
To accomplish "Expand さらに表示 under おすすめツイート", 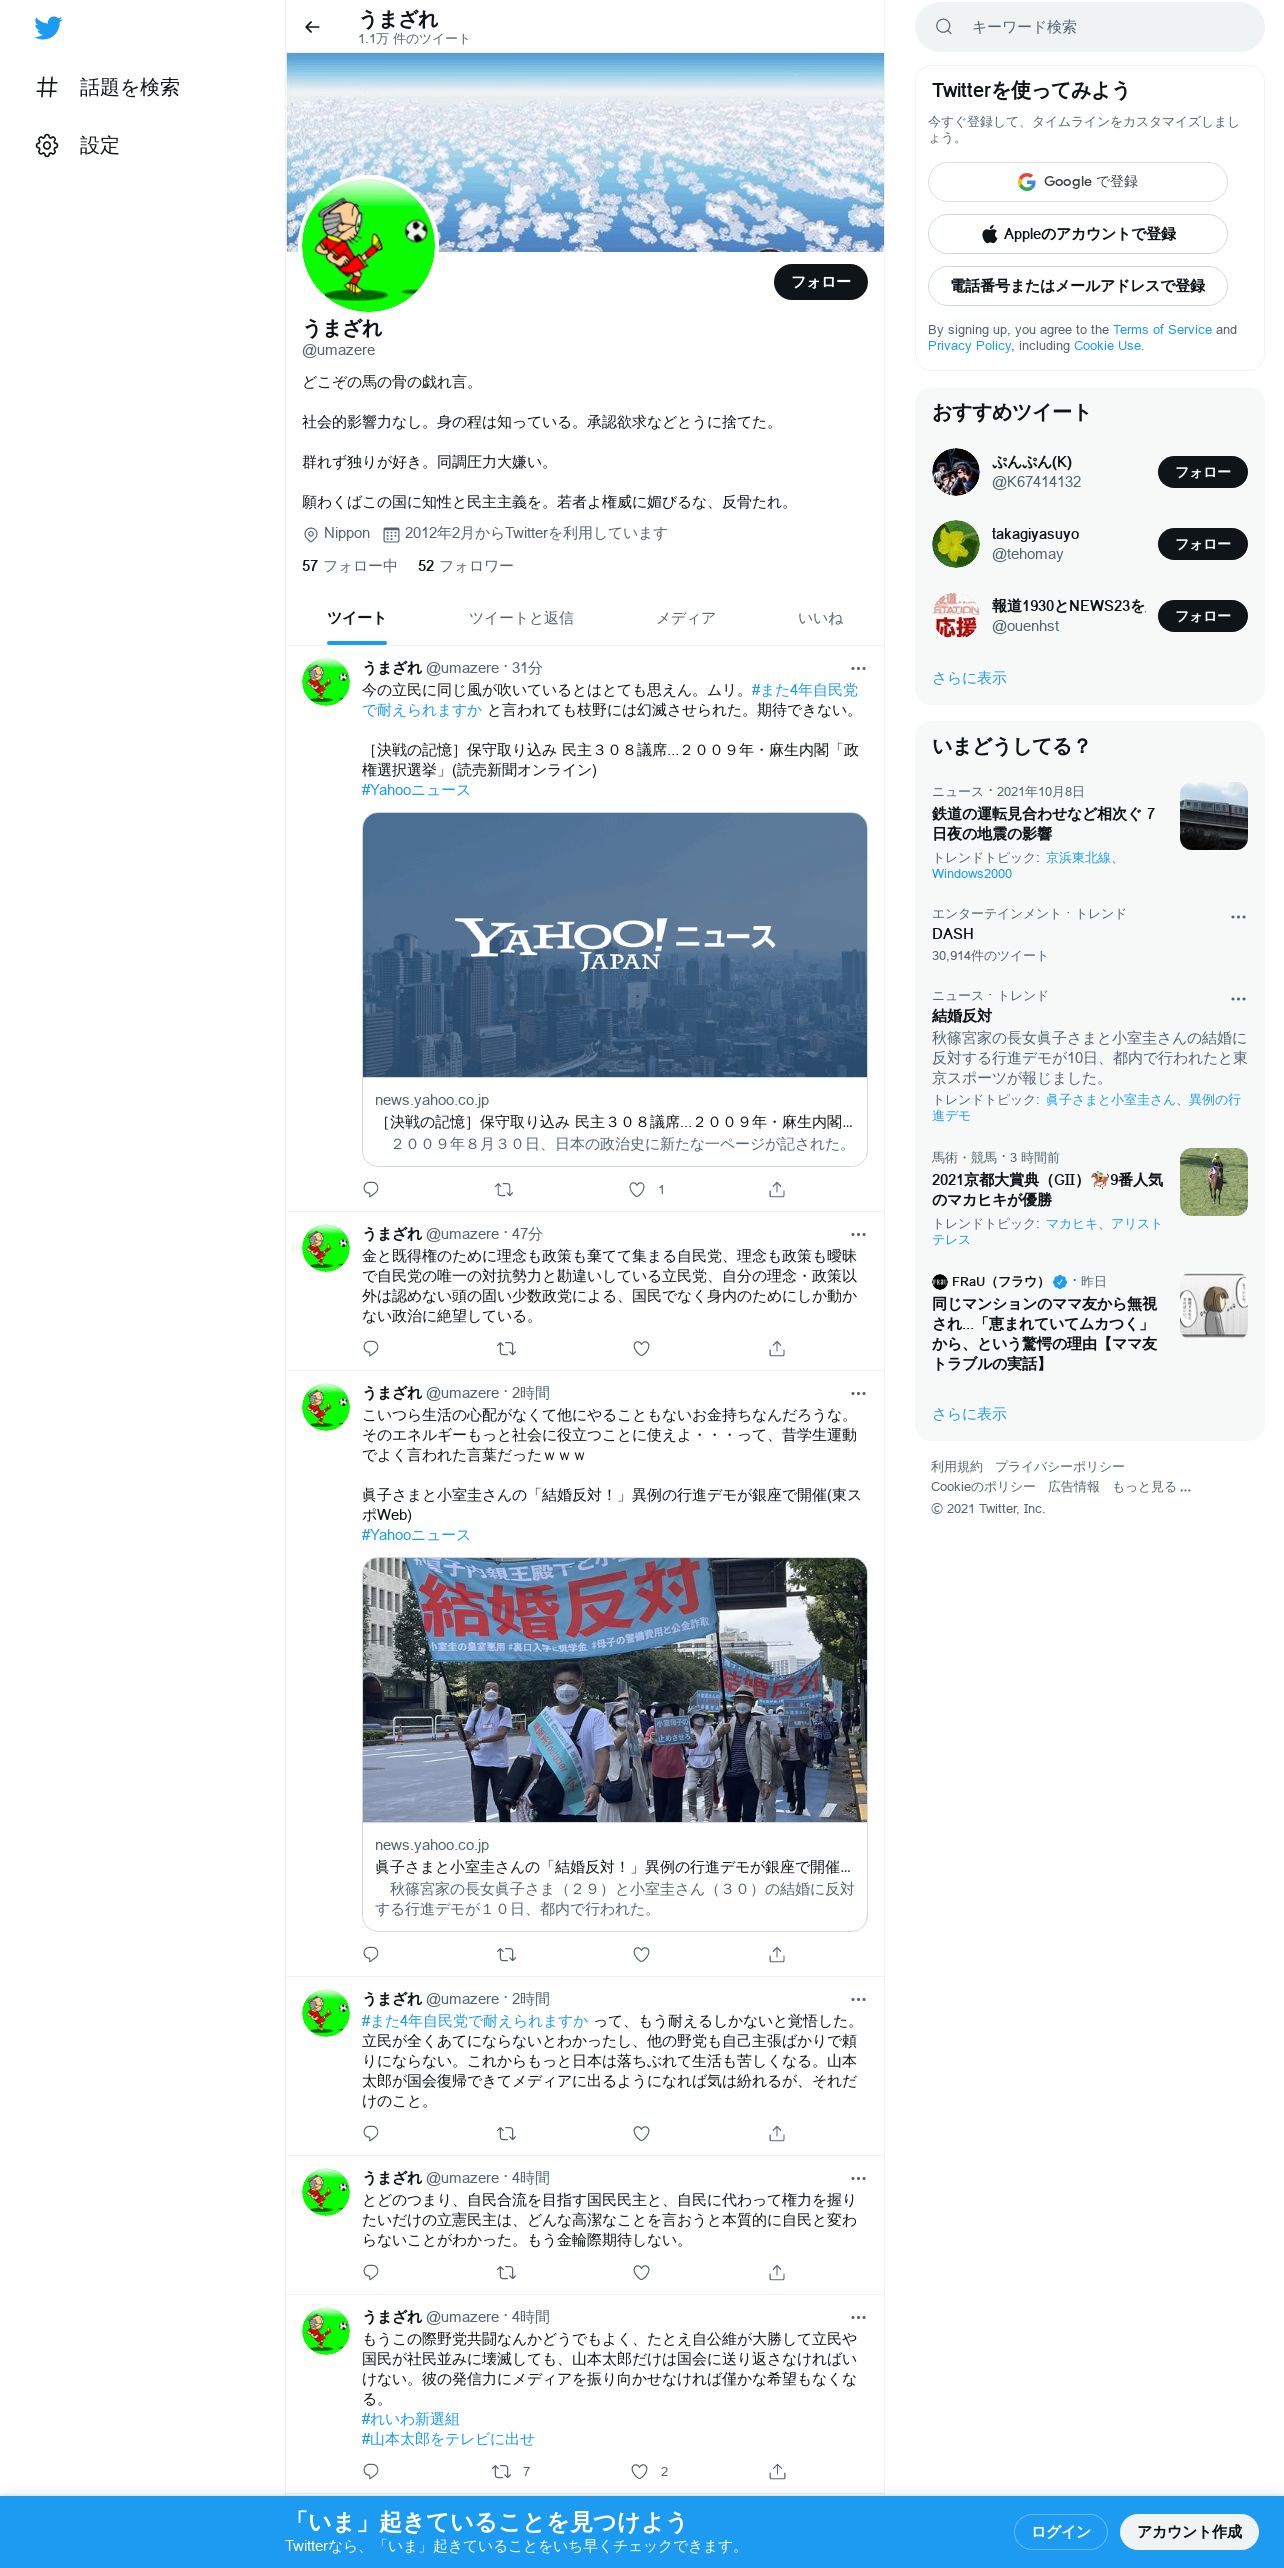I will pos(969,678).
